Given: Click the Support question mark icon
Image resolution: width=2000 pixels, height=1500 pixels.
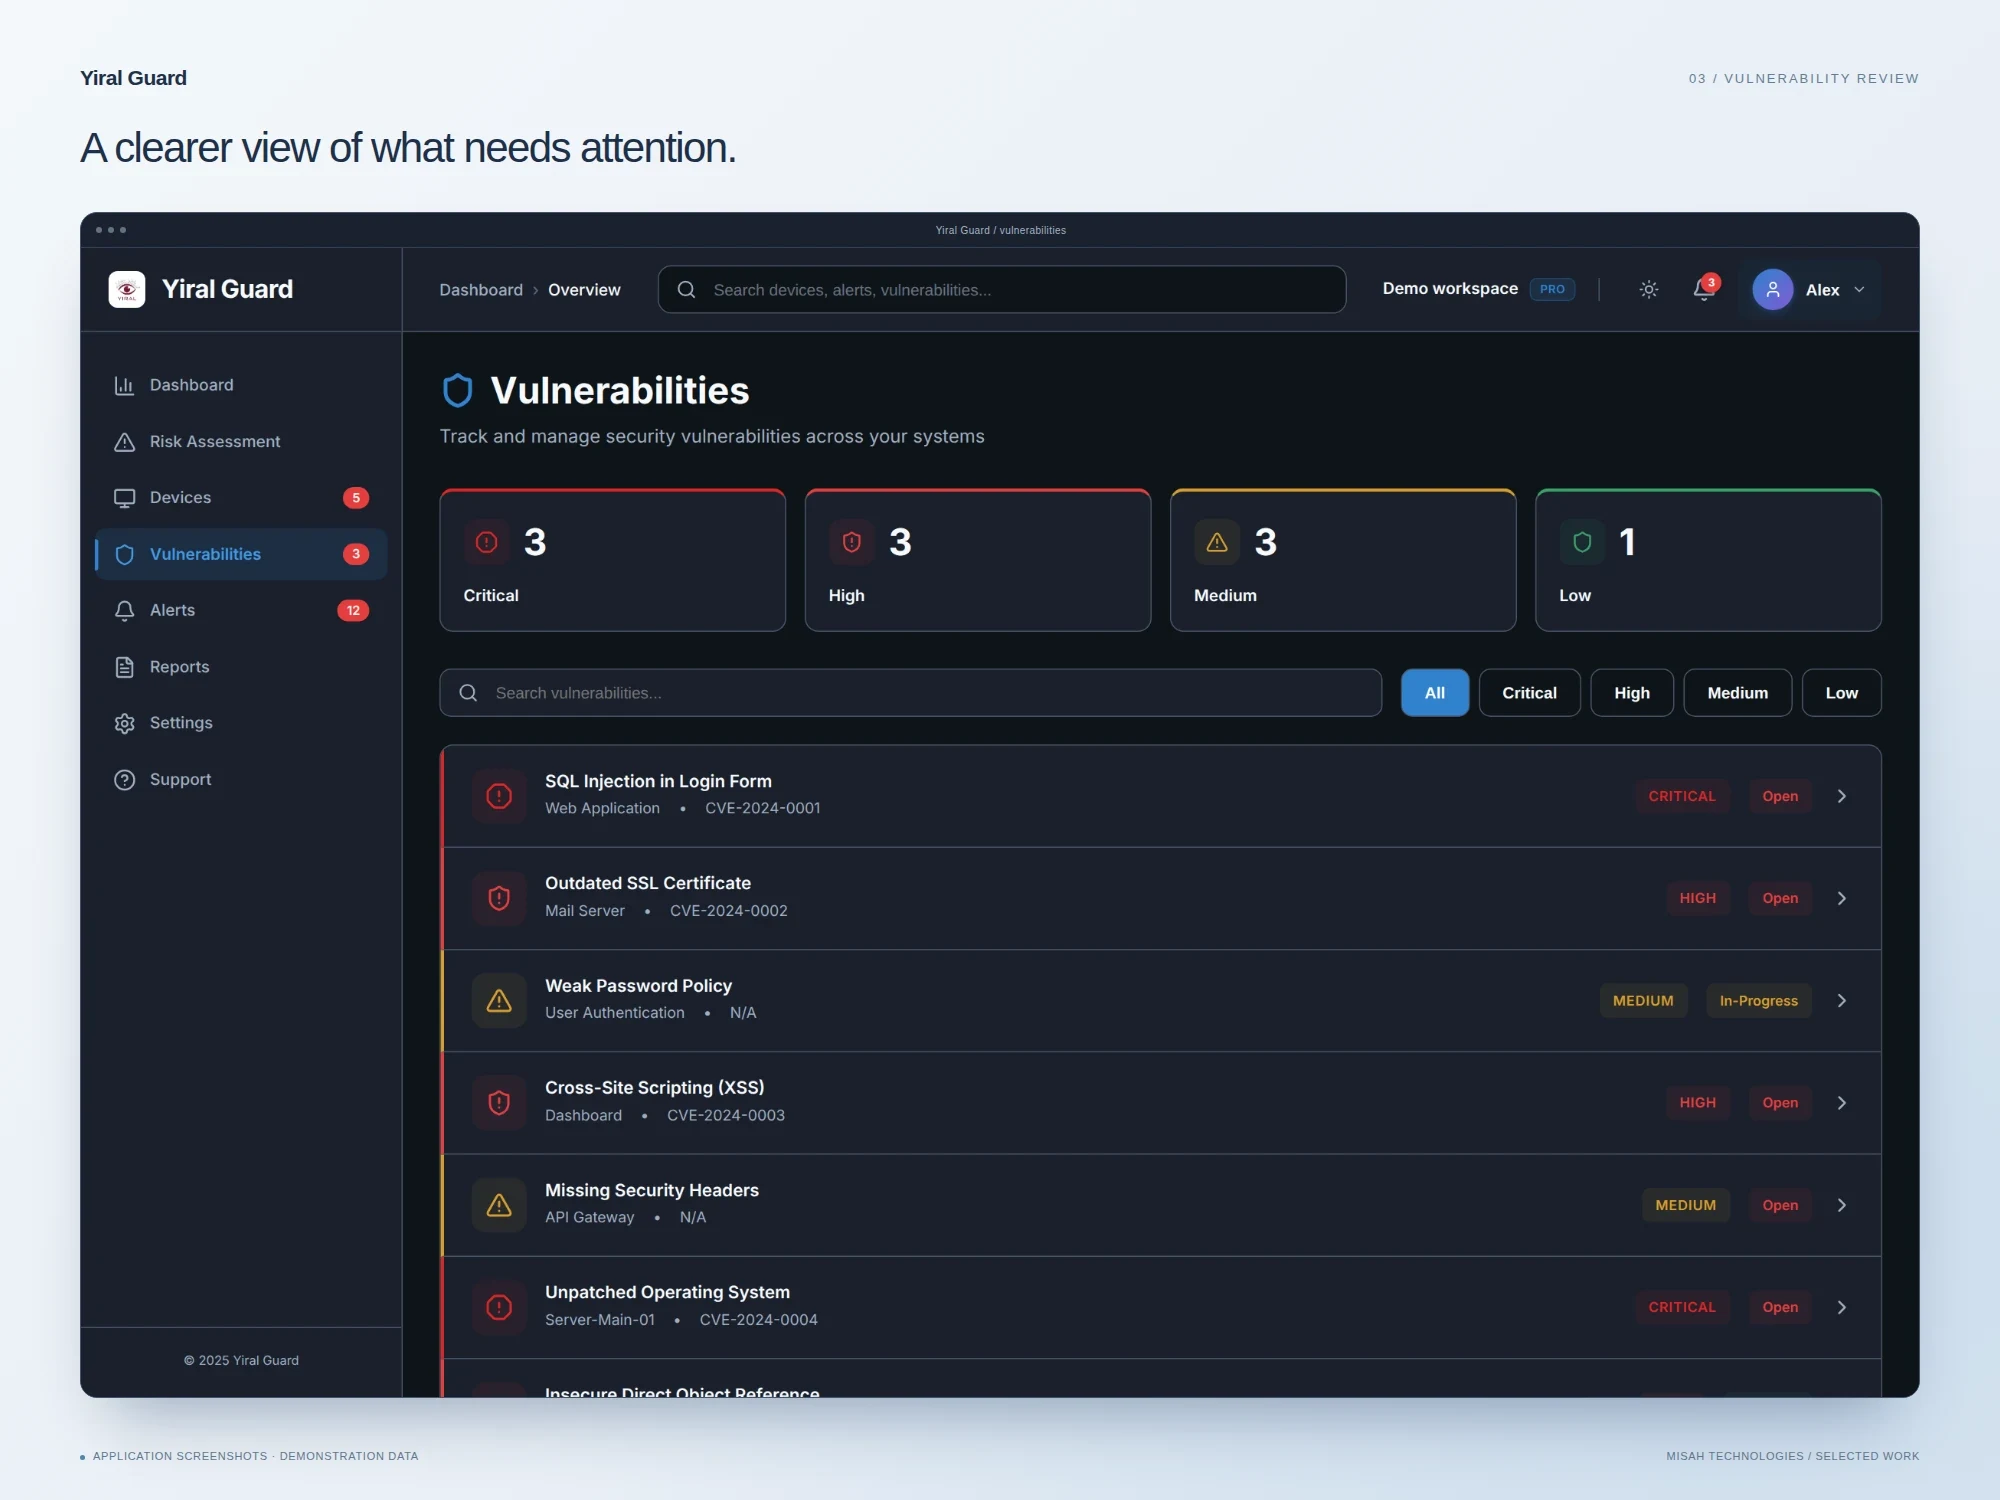Looking at the screenshot, I should point(124,779).
